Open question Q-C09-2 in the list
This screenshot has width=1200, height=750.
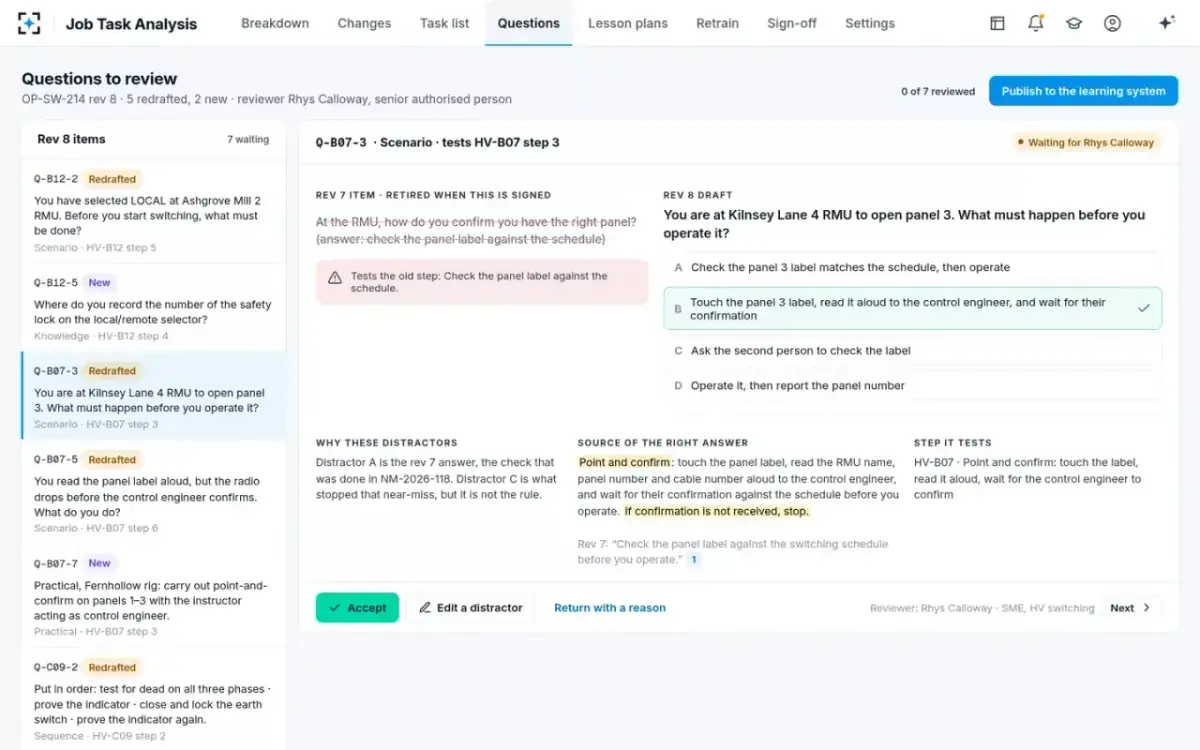(154, 699)
